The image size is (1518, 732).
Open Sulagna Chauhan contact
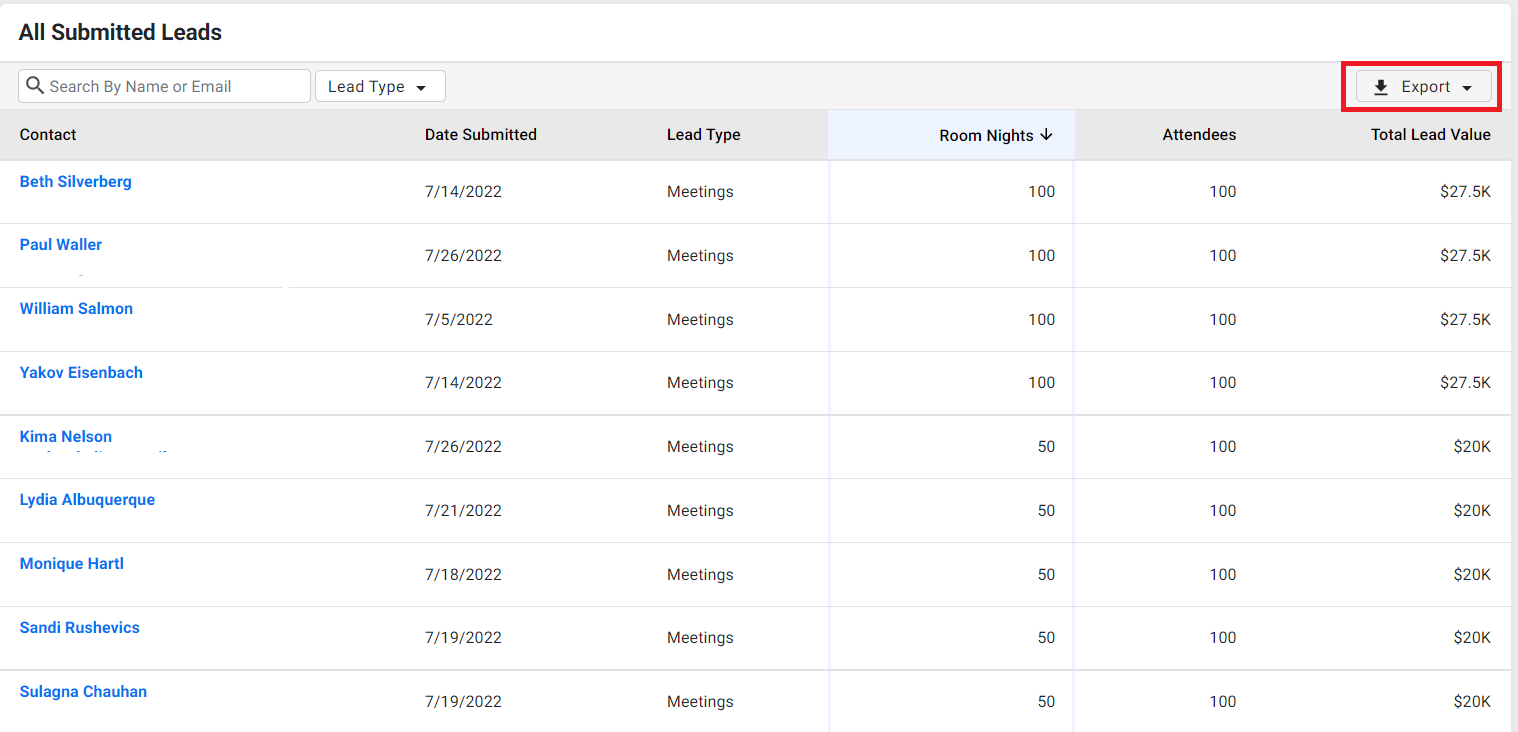click(83, 691)
